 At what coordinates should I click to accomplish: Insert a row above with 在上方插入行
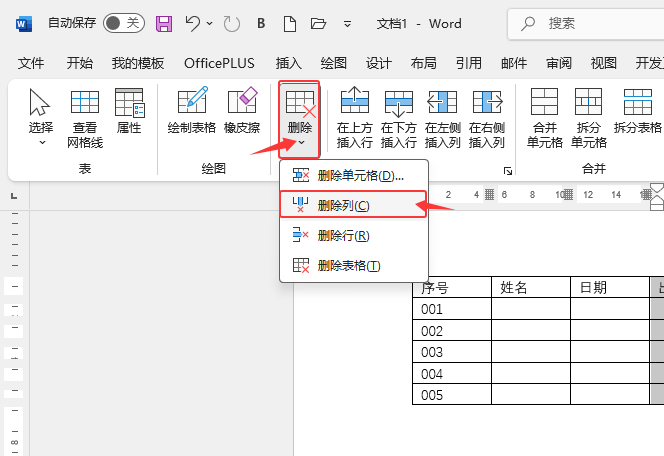tap(354, 119)
